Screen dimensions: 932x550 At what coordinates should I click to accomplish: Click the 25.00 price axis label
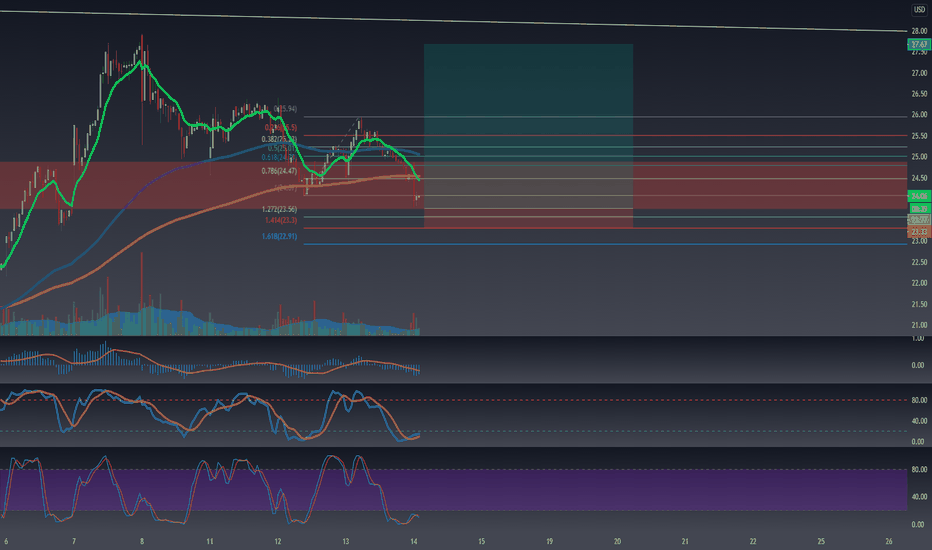[x=919, y=157]
